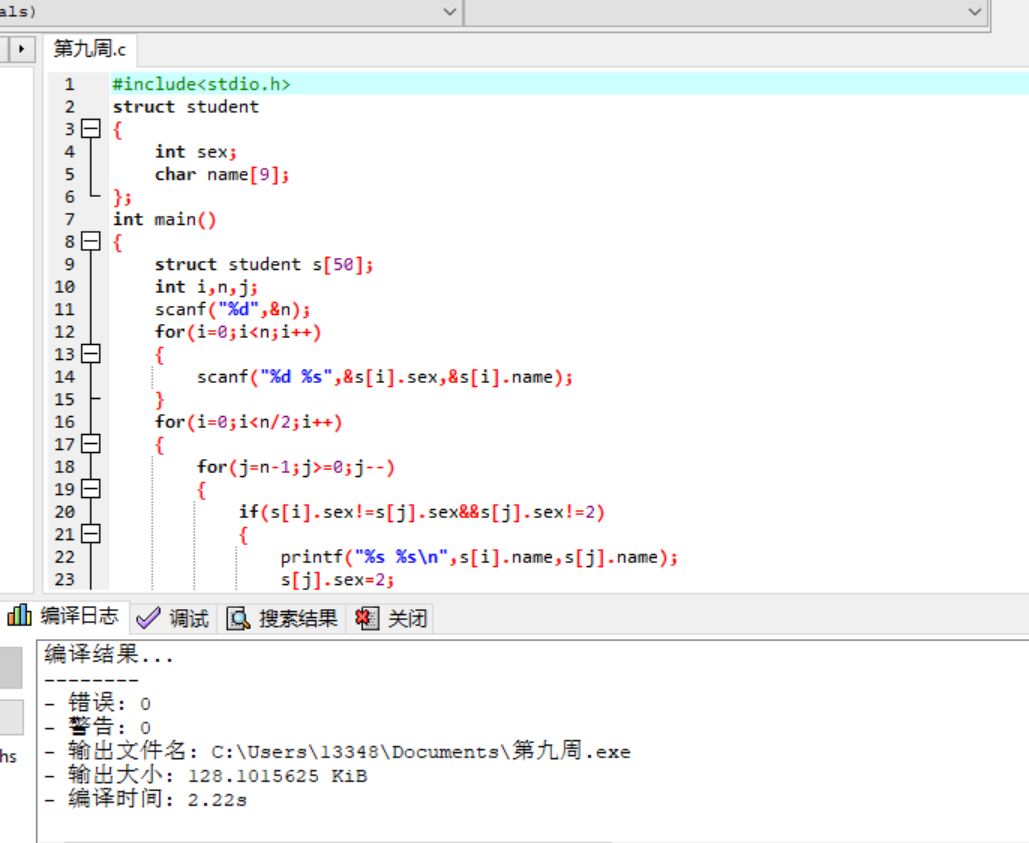Click 'char name[9];' on line 5
The height and width of the screenshot is (843, 1029).
coord(222,174)
